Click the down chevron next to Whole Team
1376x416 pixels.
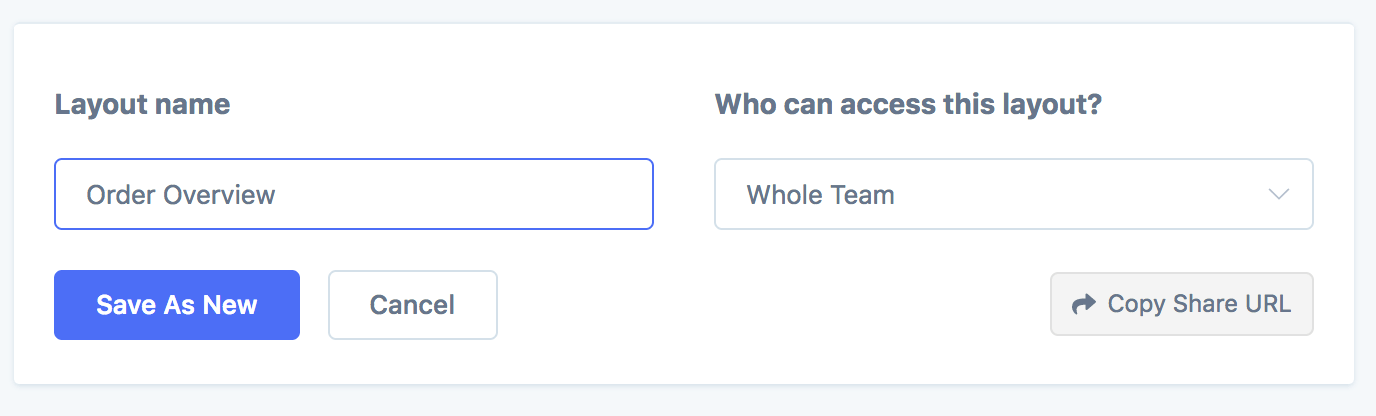[1278, 194]
